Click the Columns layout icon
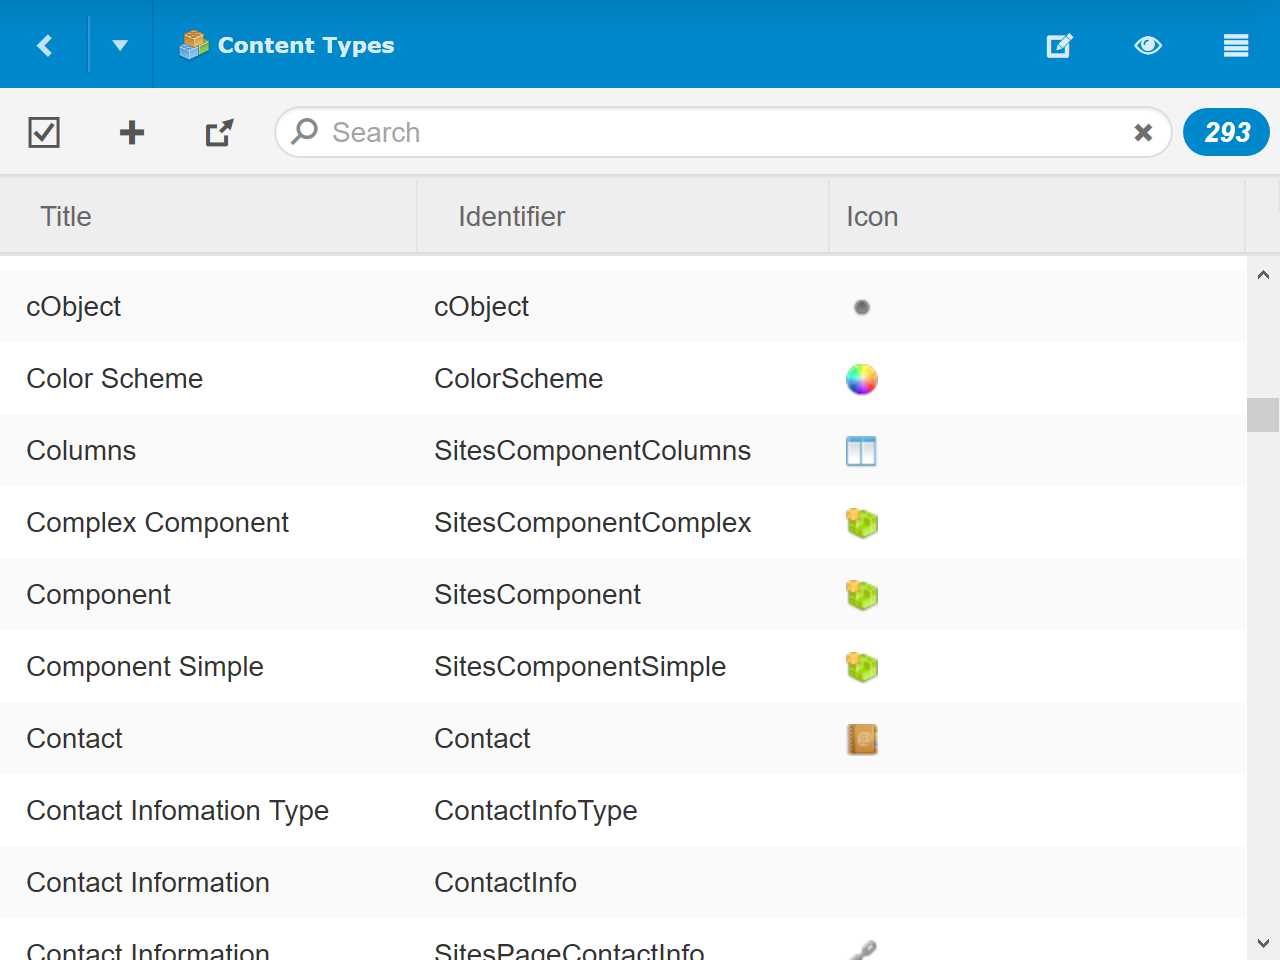This screenshot has width=1280, height=960. pyautogui.click(x=861, y=451)
